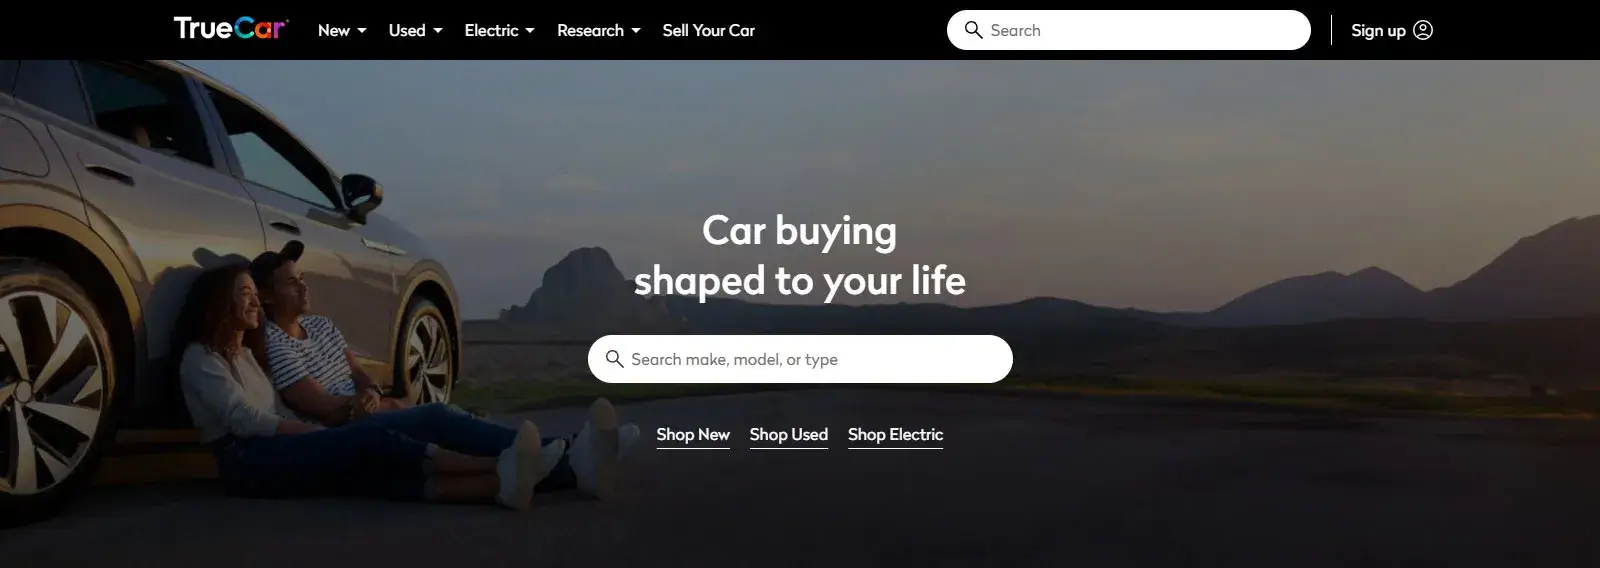Open the Electric menu label

click(x=491, y=30)
